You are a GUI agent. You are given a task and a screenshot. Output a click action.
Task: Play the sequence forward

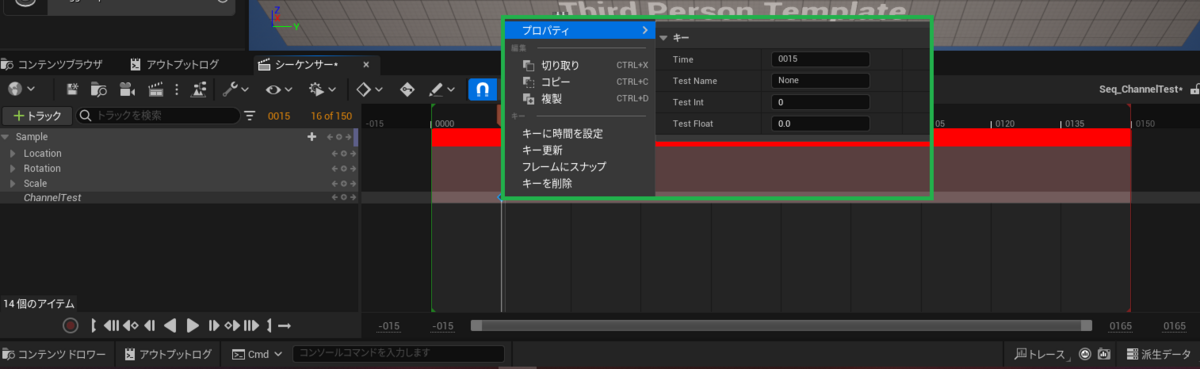click(193, 325)
